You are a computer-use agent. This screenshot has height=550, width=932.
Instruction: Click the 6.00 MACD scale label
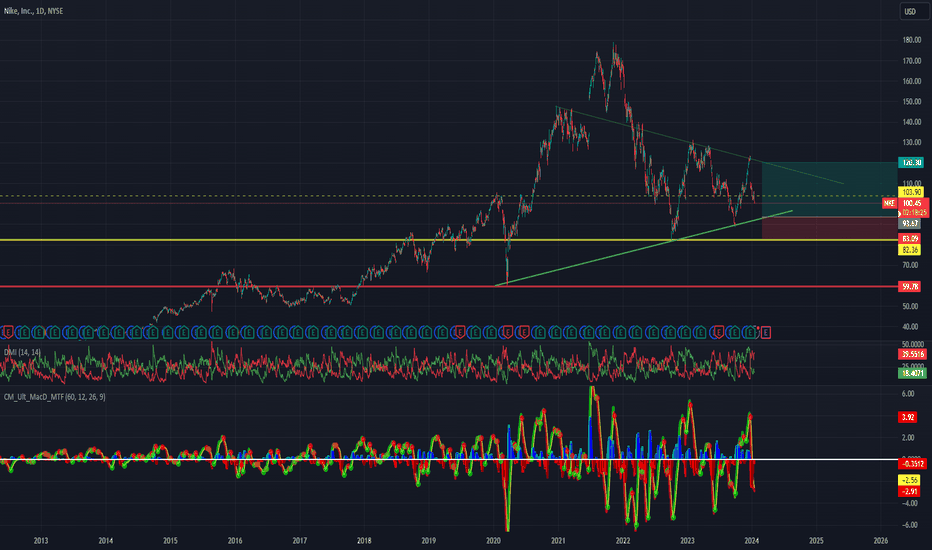point(908,394)
